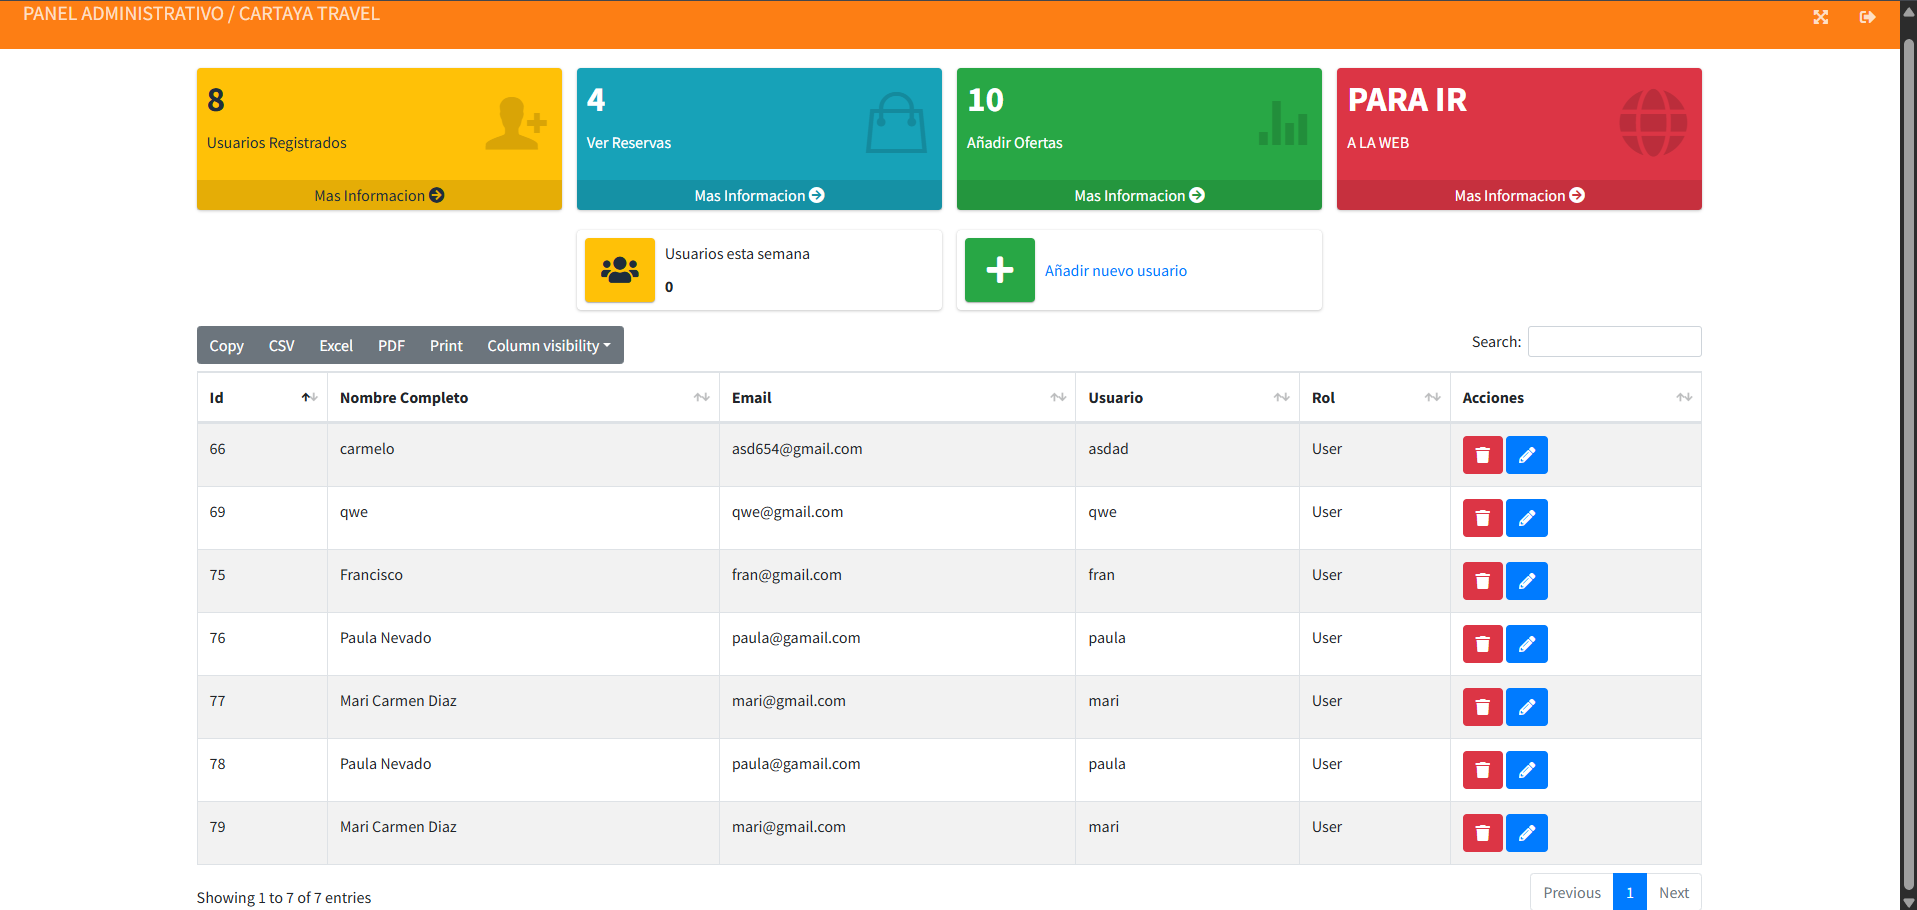Open Mas Informacion on PARA IR card

click(x=1519, y=195)
